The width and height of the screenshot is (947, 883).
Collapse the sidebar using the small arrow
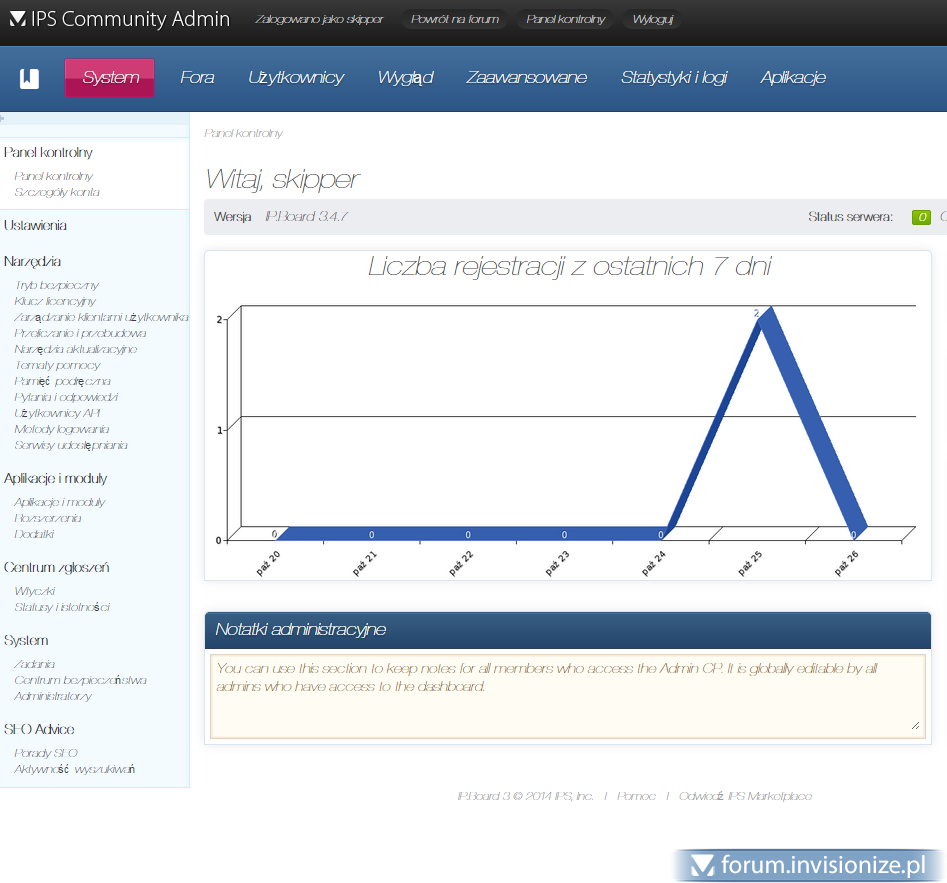(x=3, y=118)
